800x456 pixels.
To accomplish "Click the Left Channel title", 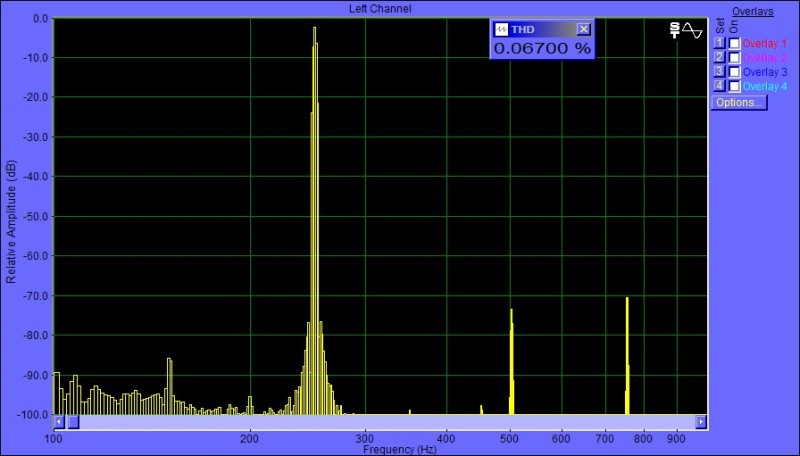I will point(380,9).
